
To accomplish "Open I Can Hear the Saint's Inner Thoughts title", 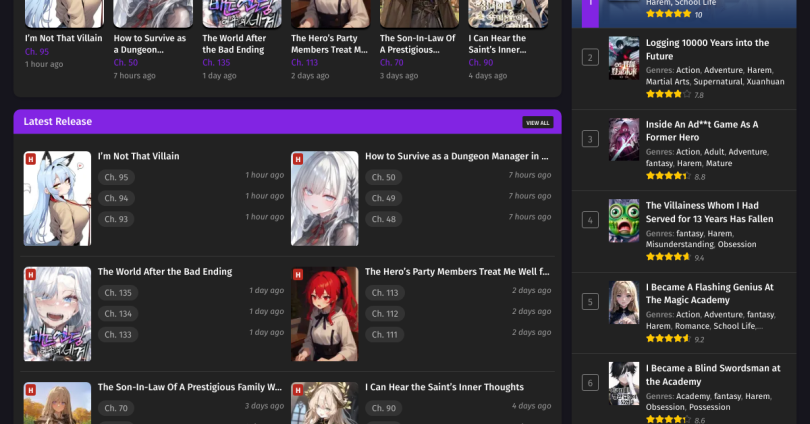I will 444,387.
